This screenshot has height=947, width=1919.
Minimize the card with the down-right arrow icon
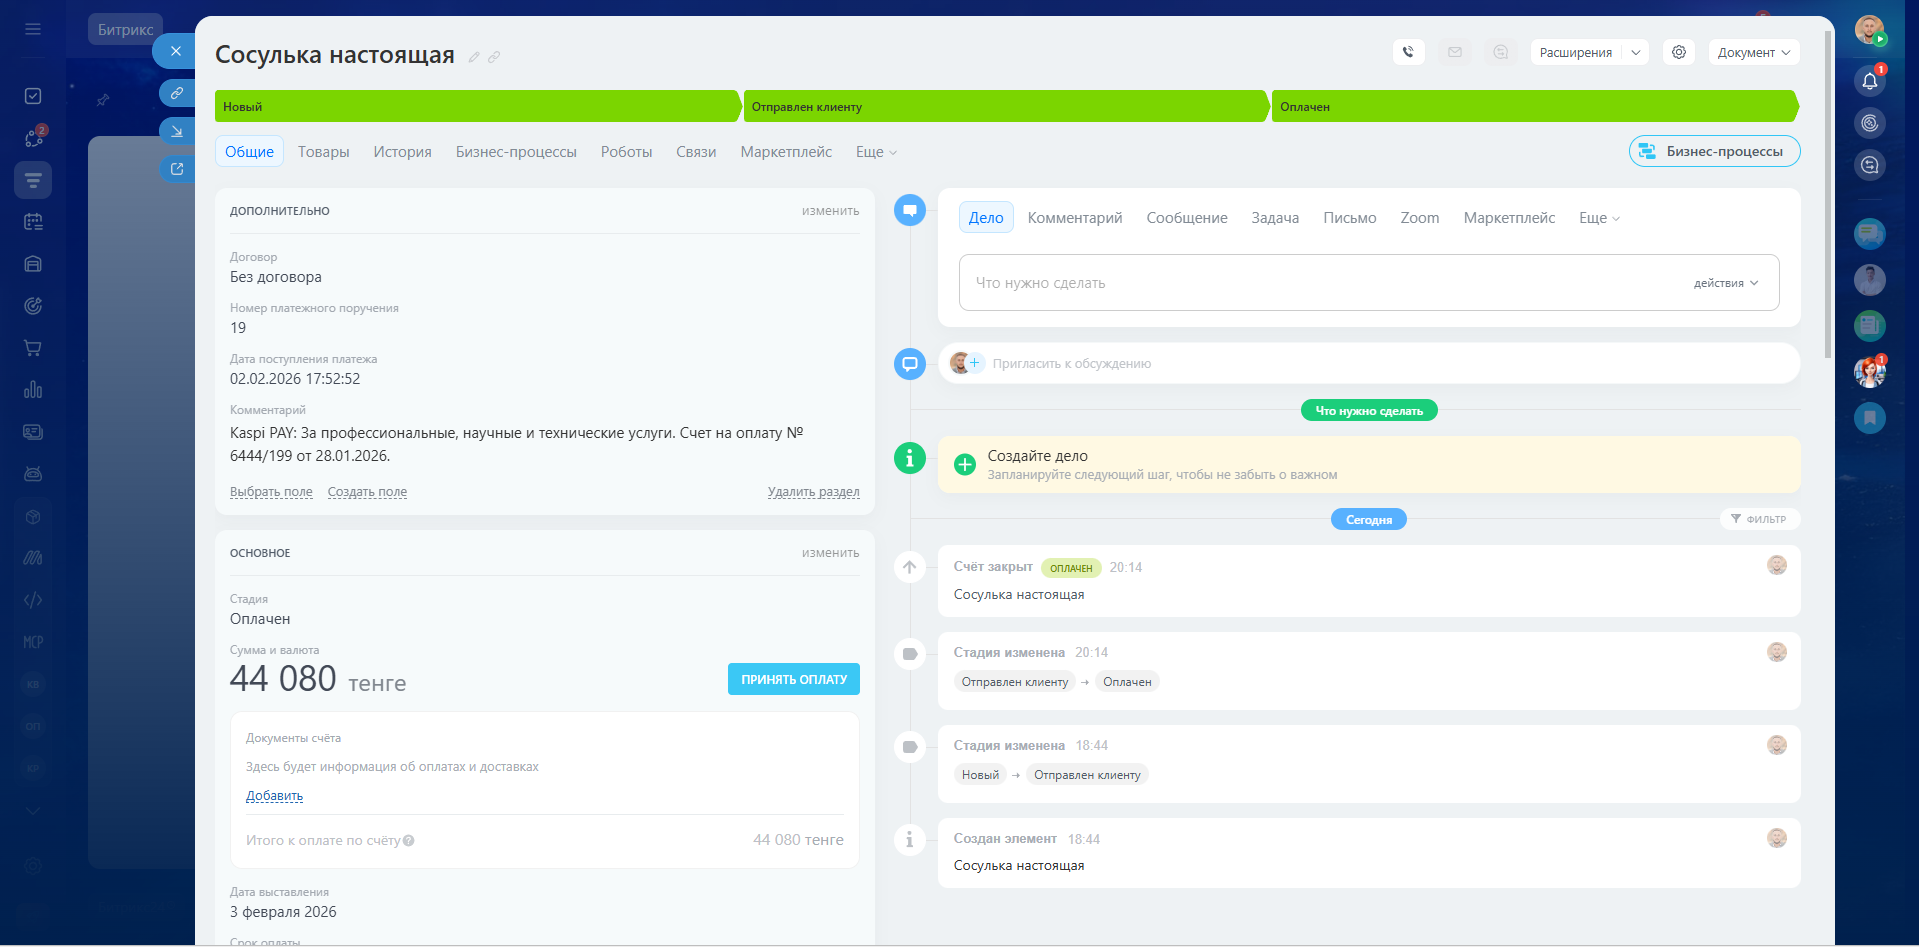177,131
